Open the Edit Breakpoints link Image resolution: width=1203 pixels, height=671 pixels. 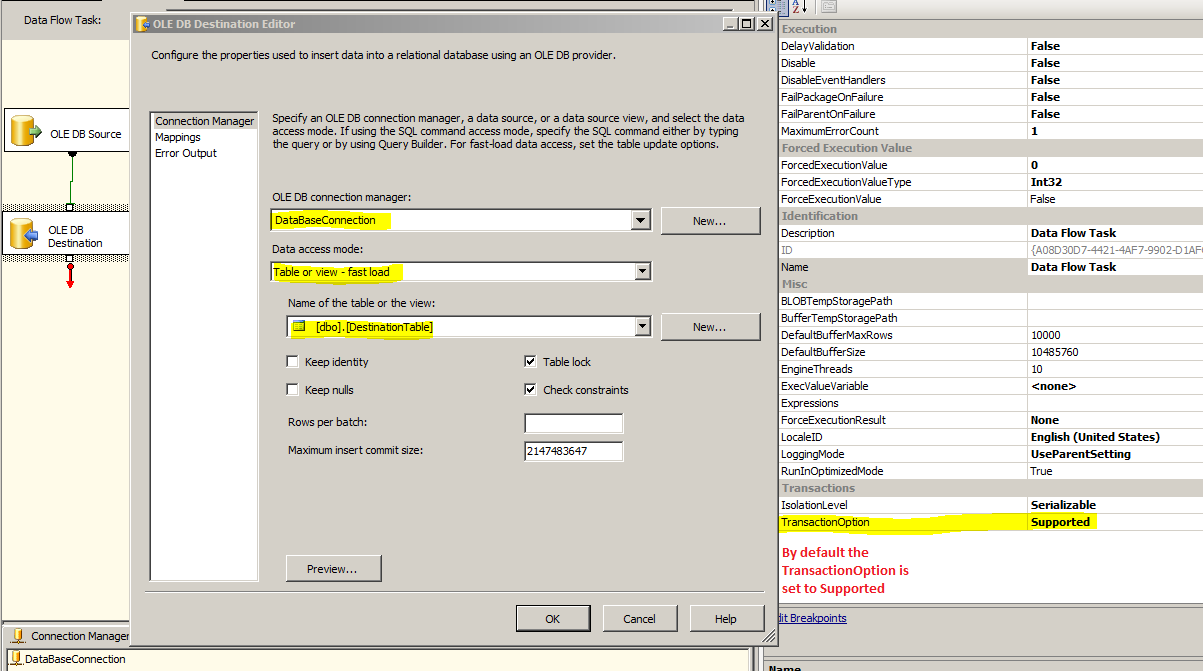(810, 617)
